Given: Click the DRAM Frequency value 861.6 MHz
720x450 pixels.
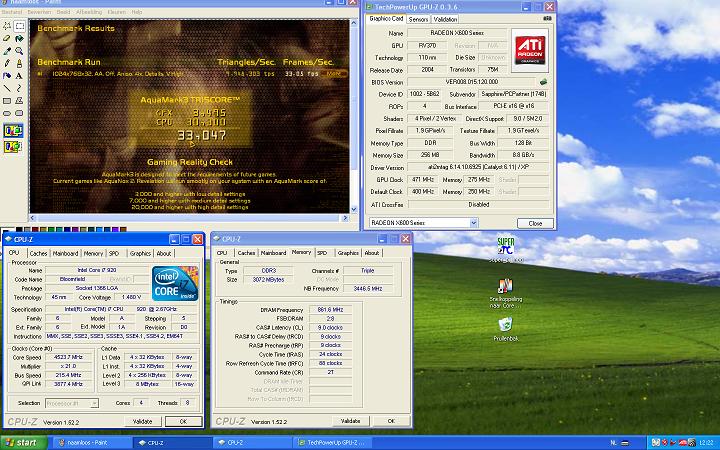Looking at the screenshot, I should click(330, 310).
